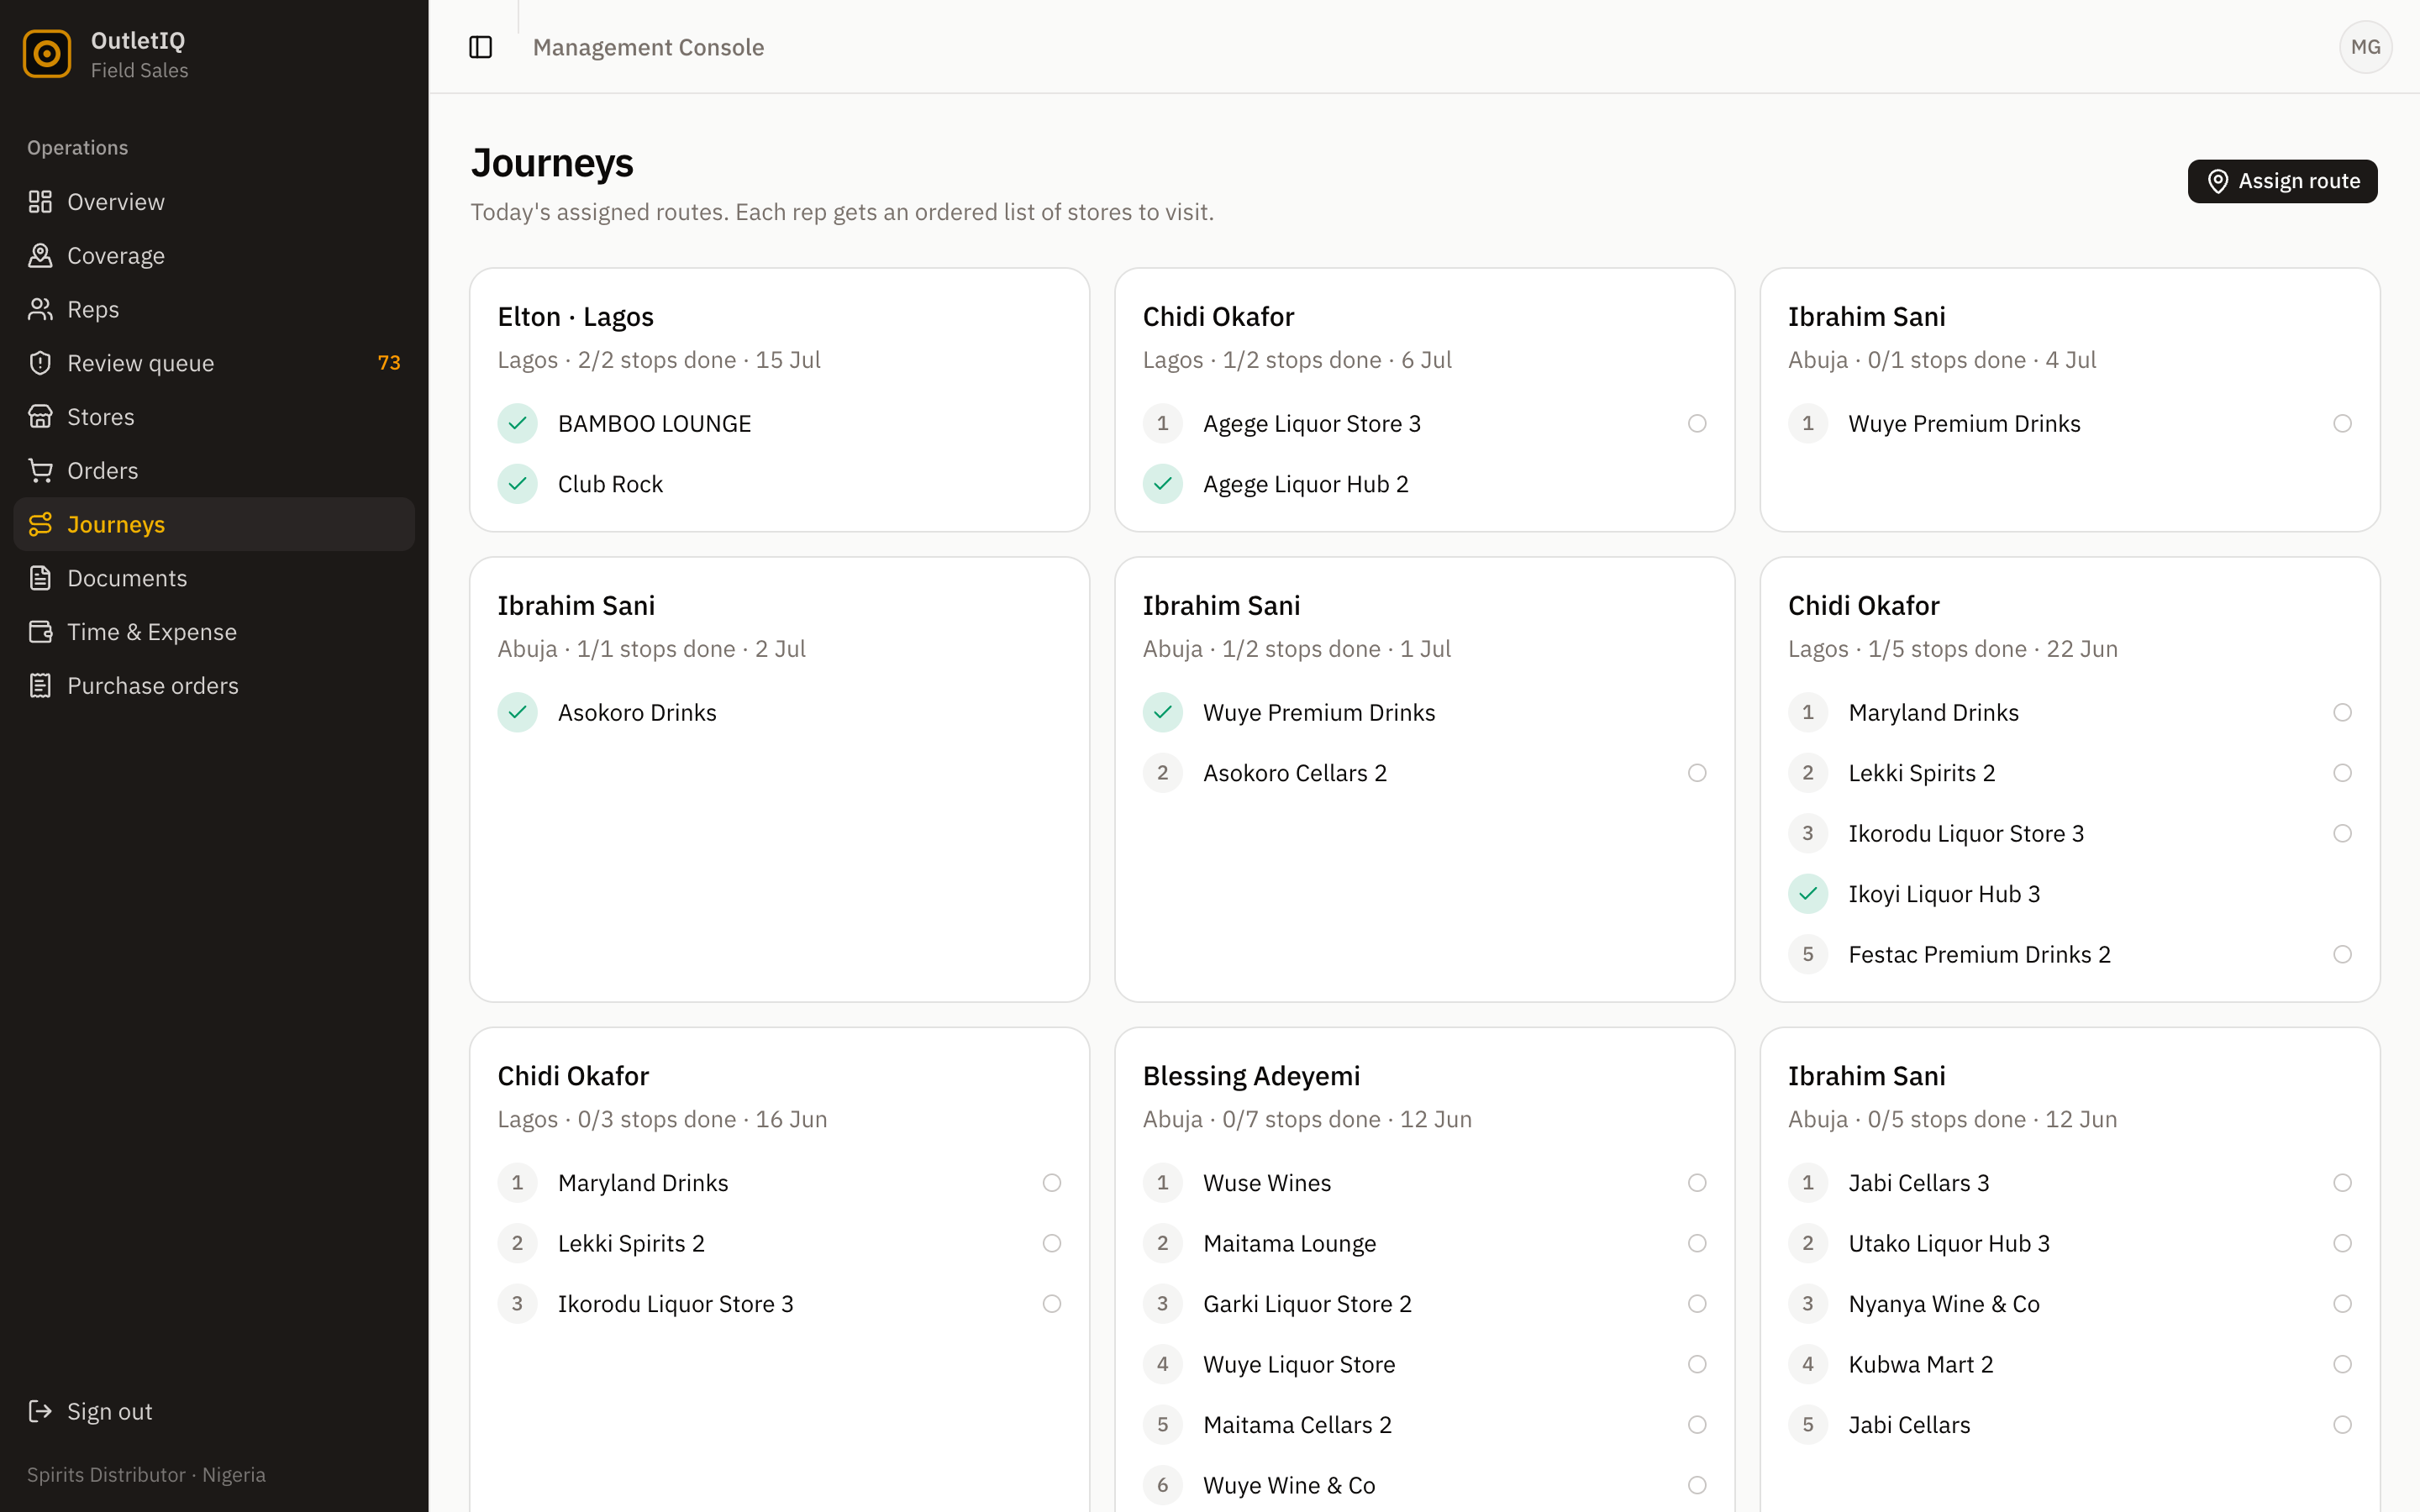Click the green check beside BAMBOO LOUNGE

517,423
